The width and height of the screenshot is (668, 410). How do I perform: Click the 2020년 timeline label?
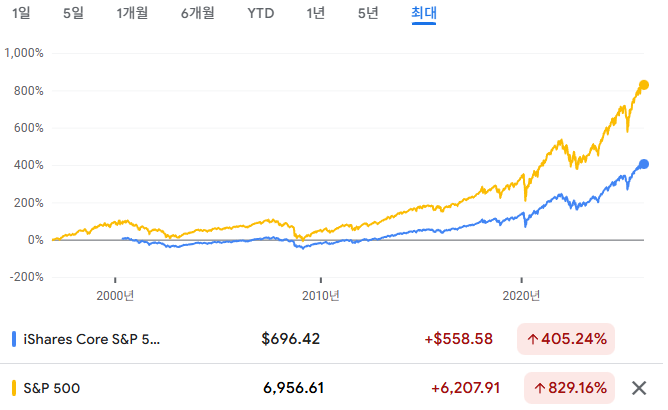tap(523, 295)
